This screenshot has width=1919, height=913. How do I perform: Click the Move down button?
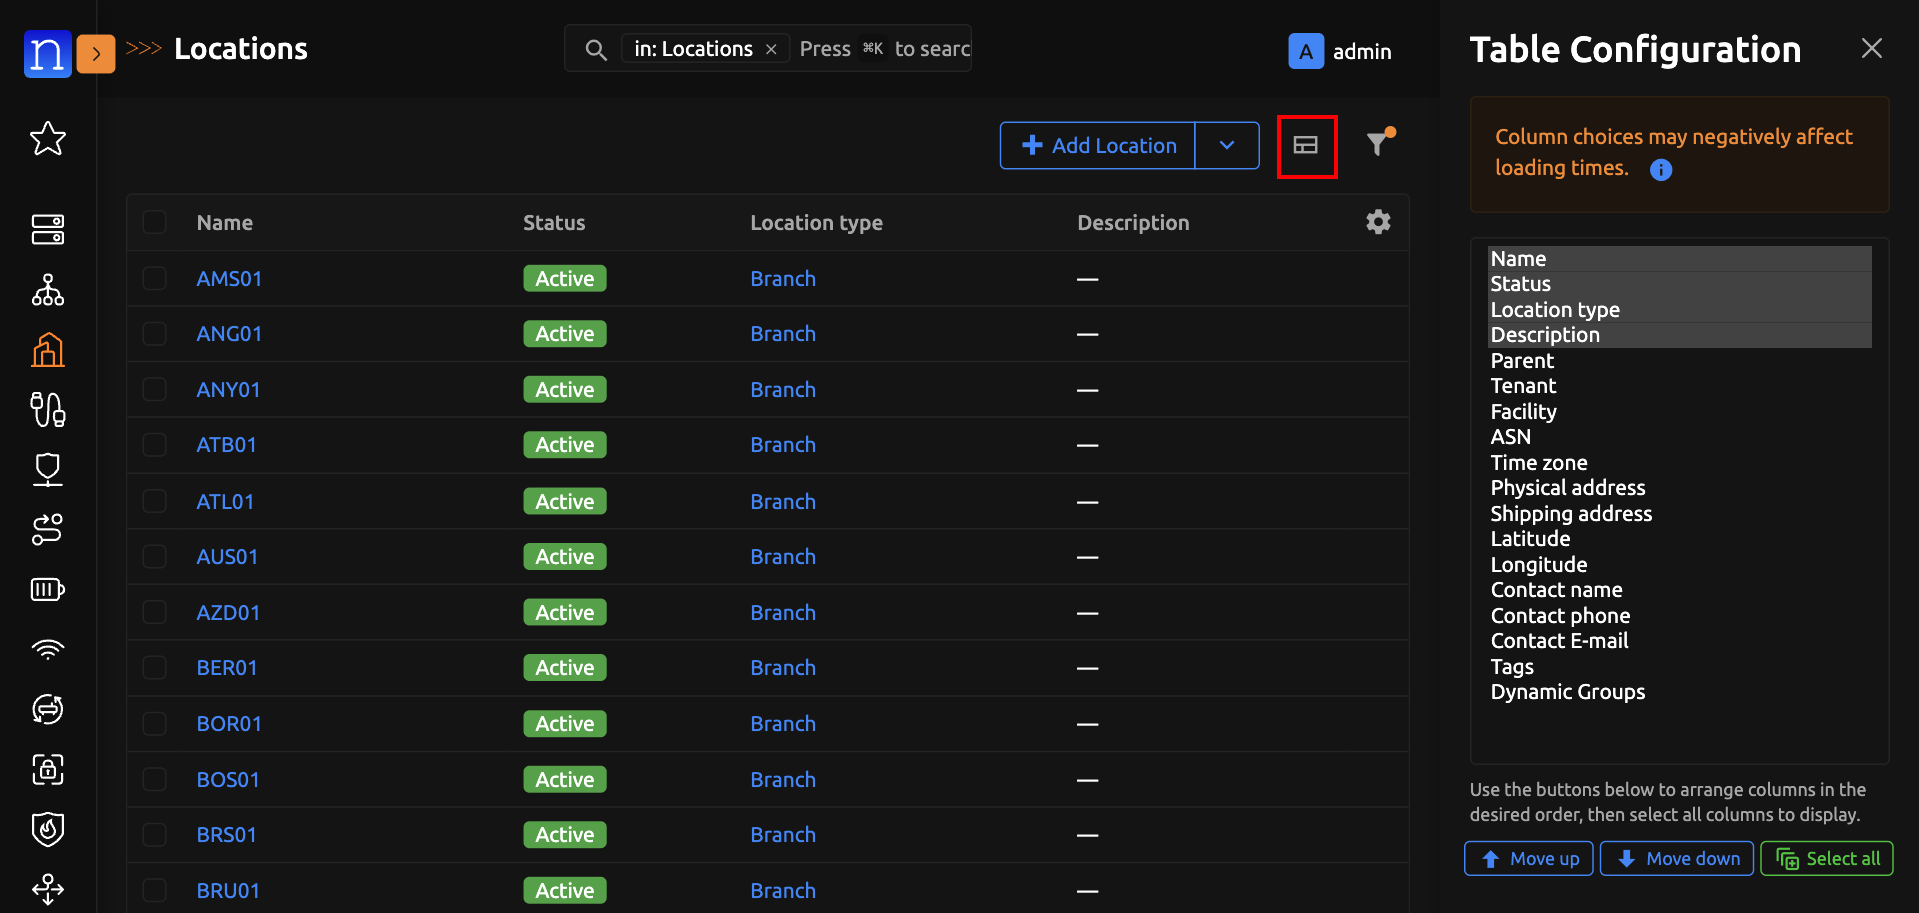point(1677,859)
